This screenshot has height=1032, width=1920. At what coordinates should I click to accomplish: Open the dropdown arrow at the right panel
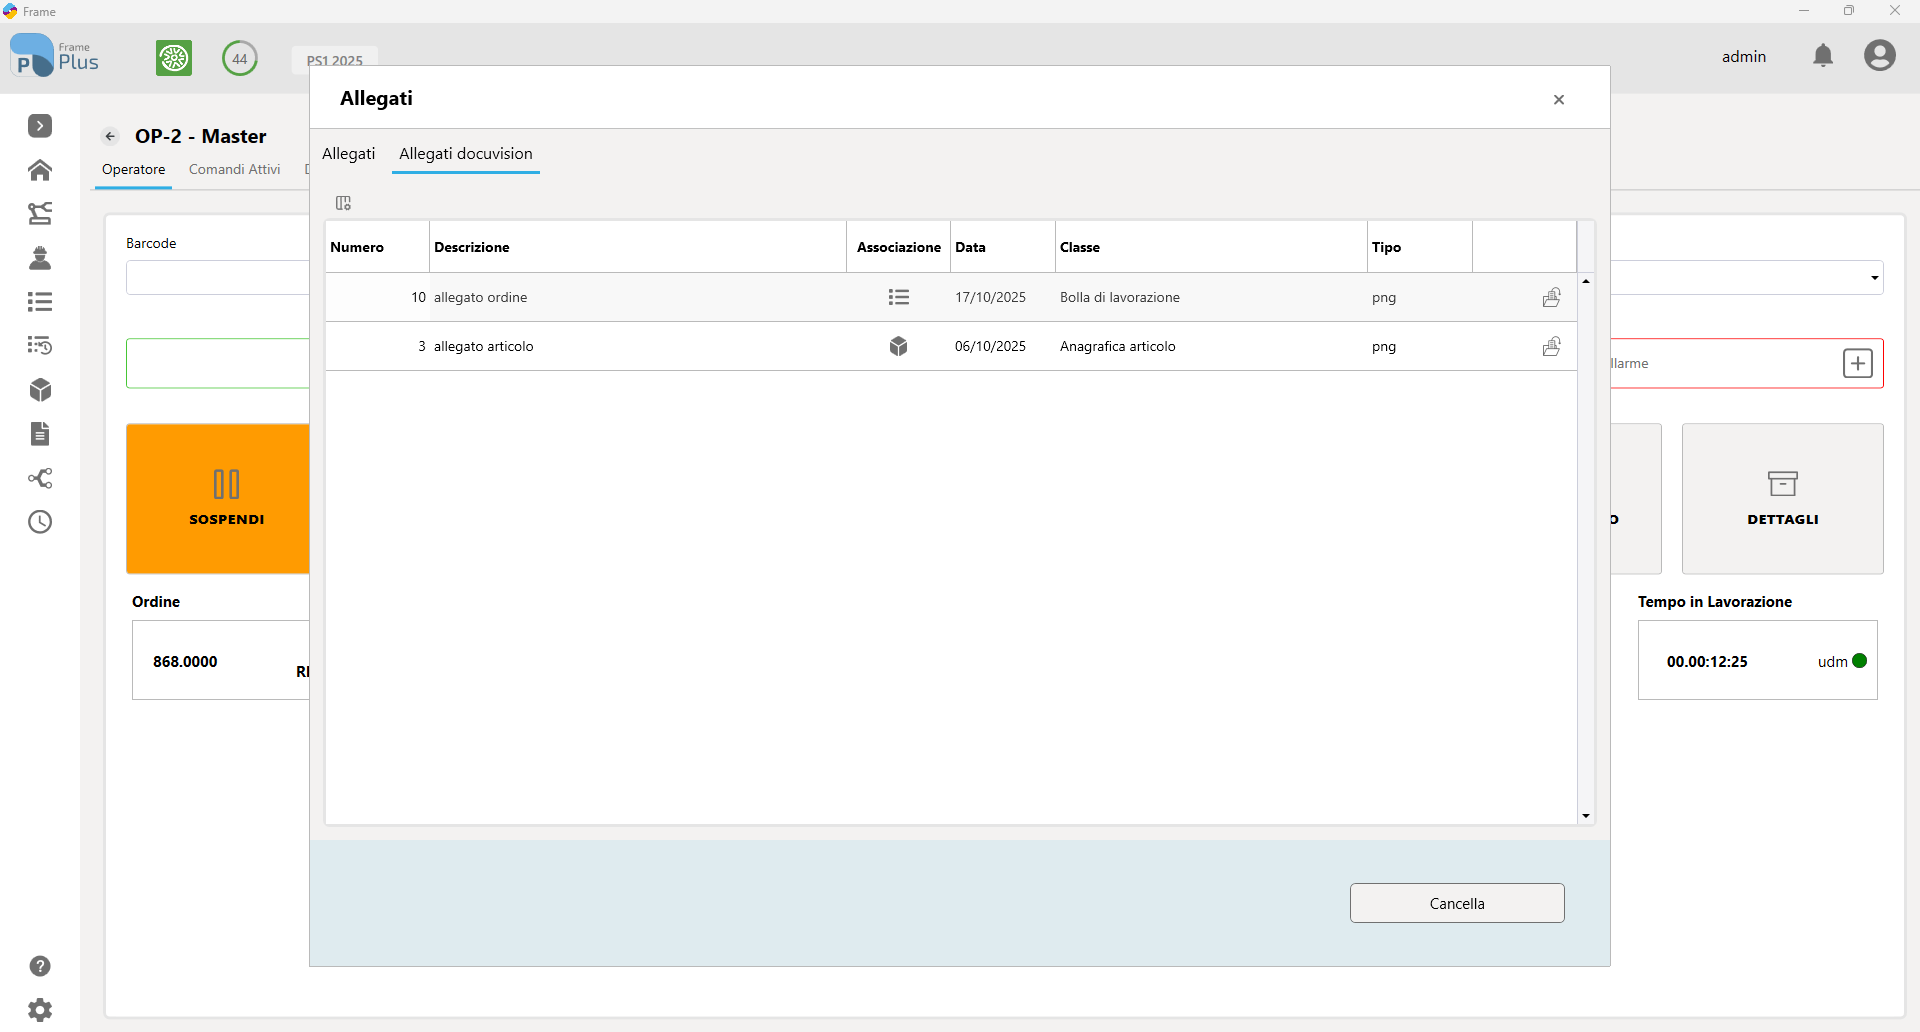(1874, 278)
